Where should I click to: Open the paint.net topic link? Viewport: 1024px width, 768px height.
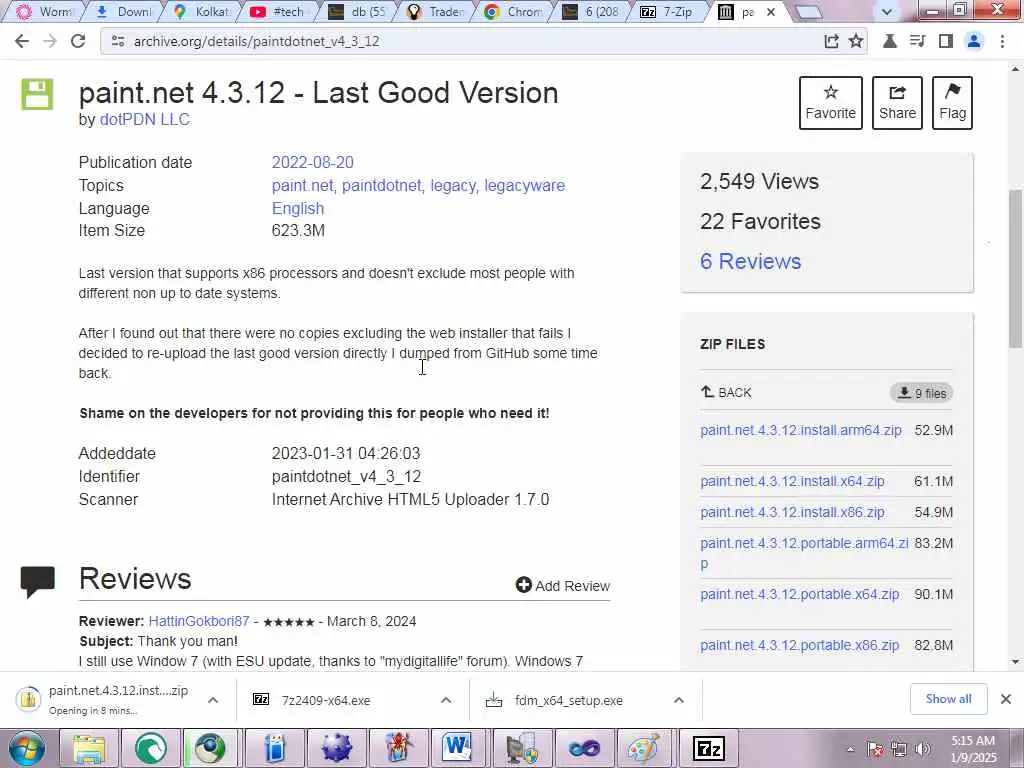pos(302,185)
